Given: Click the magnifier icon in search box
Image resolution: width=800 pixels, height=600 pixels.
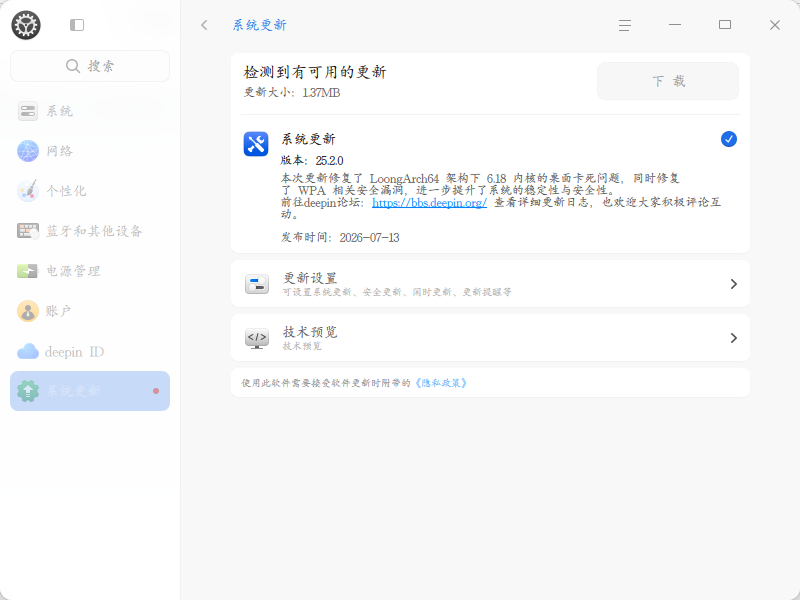Looking at the screenshot, I should (73, 66).
